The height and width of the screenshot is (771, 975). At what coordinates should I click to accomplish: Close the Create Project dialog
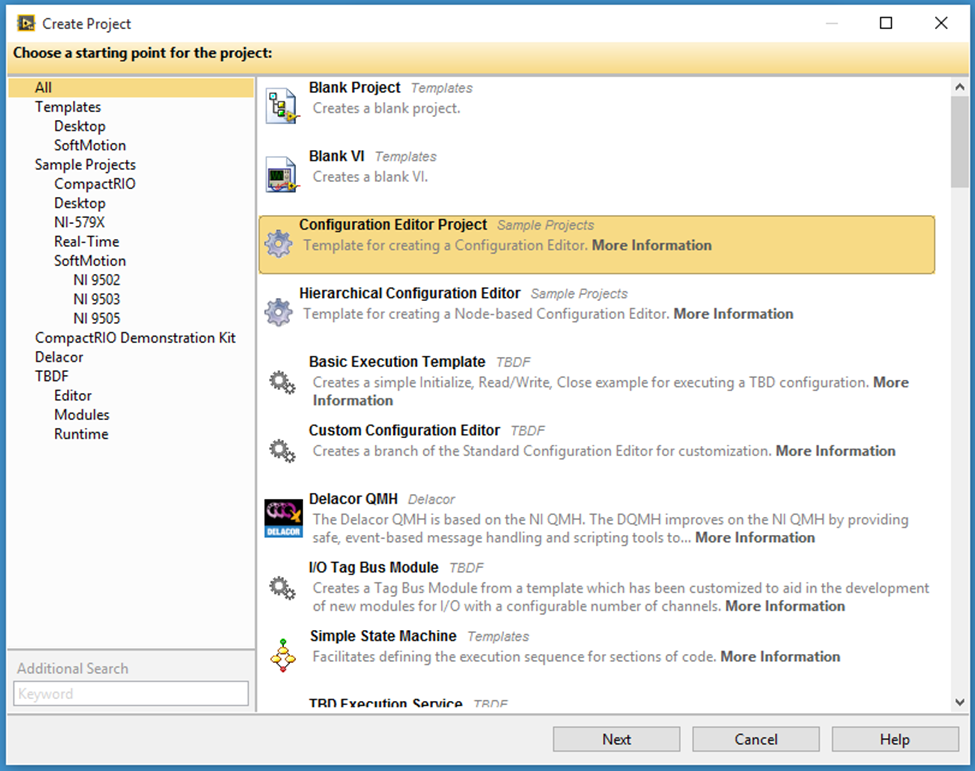[941, 23]
